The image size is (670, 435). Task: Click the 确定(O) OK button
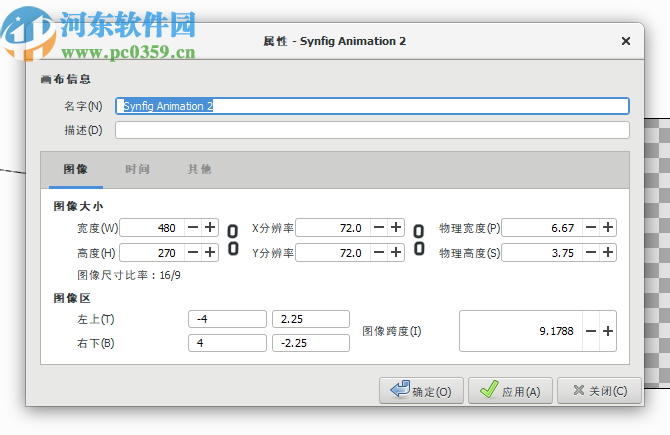point(421,391)
